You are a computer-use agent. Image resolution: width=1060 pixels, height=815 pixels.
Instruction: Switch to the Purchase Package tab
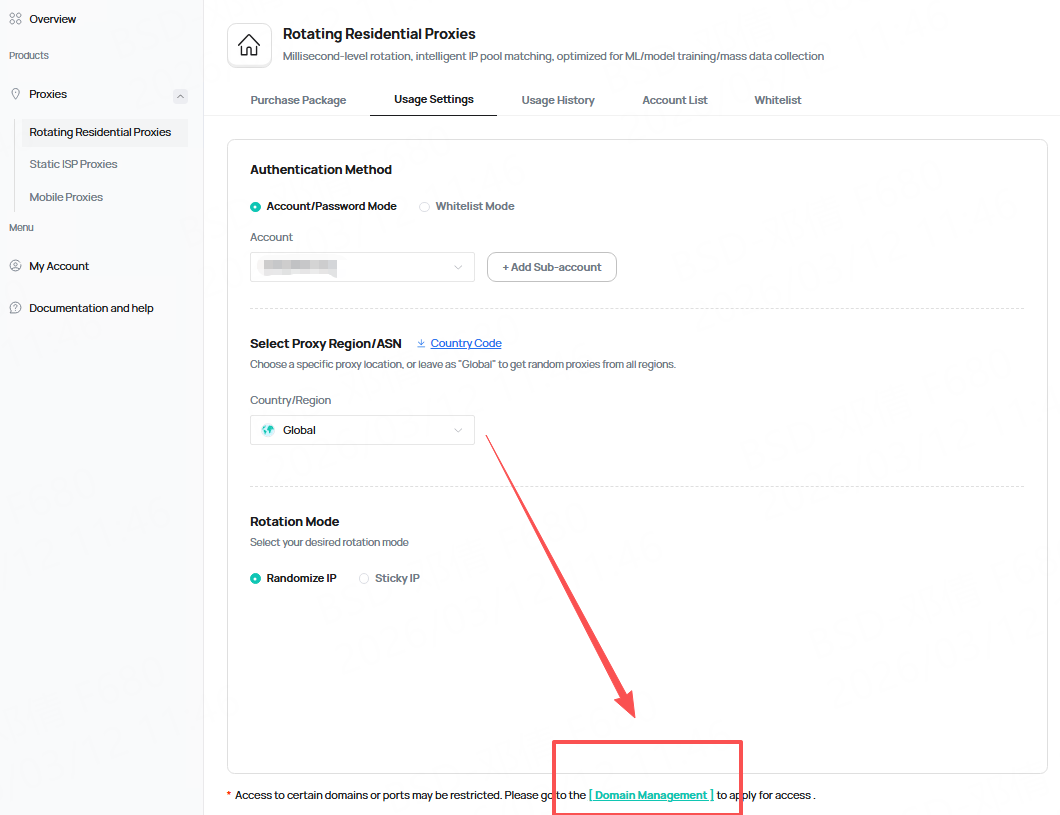(298, 100)
